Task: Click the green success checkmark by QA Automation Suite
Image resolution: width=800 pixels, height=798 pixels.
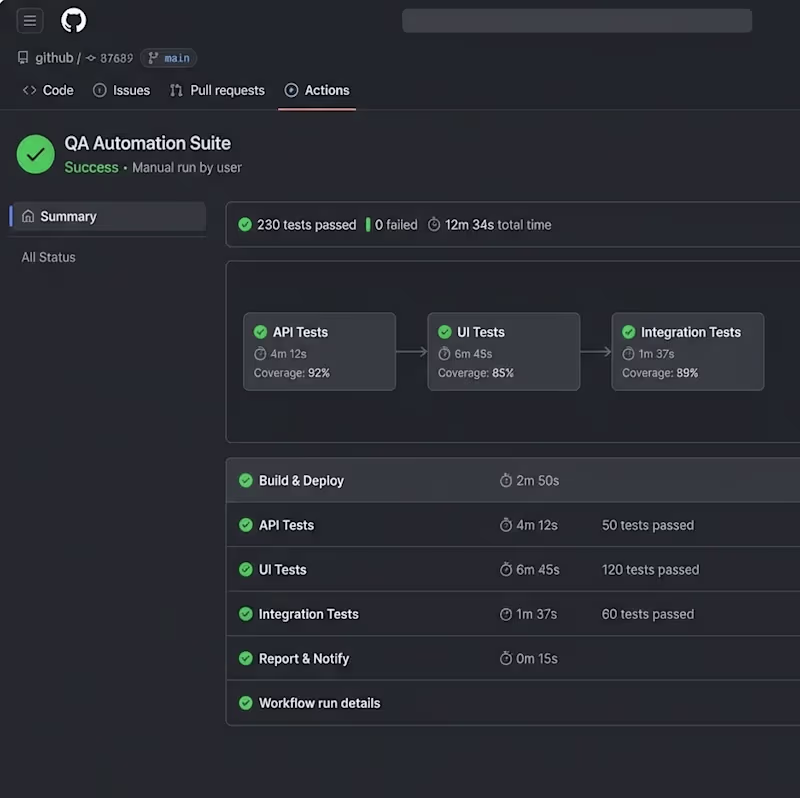Action: (35, 155)
